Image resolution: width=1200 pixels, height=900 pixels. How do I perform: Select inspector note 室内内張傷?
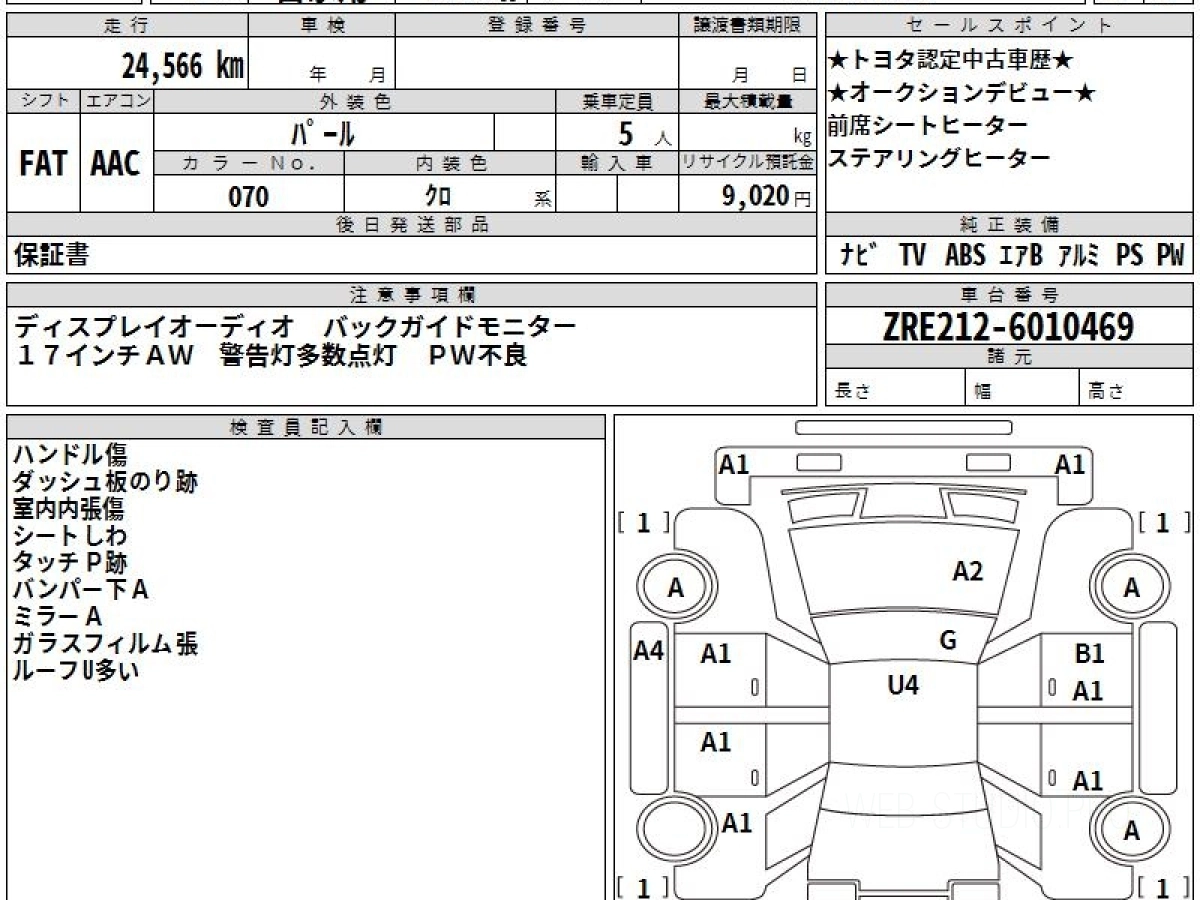coord(69,509)
